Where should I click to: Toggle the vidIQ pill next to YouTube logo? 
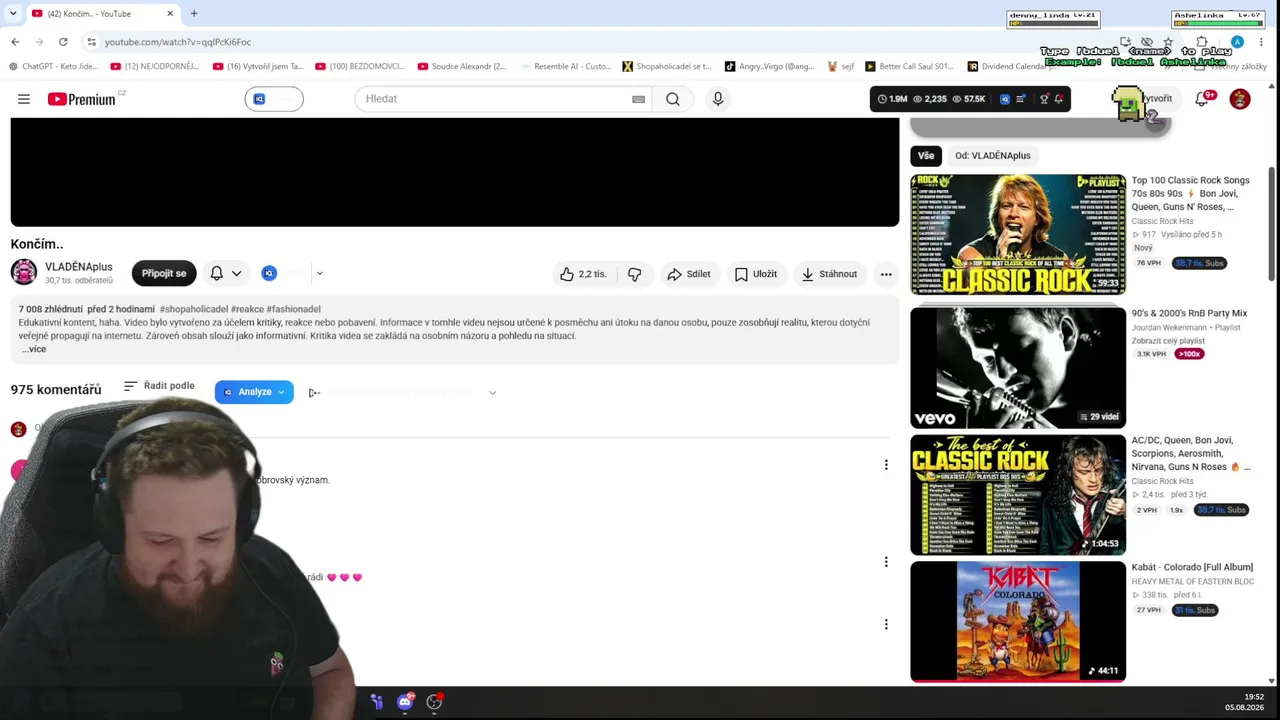click(274, 99)
